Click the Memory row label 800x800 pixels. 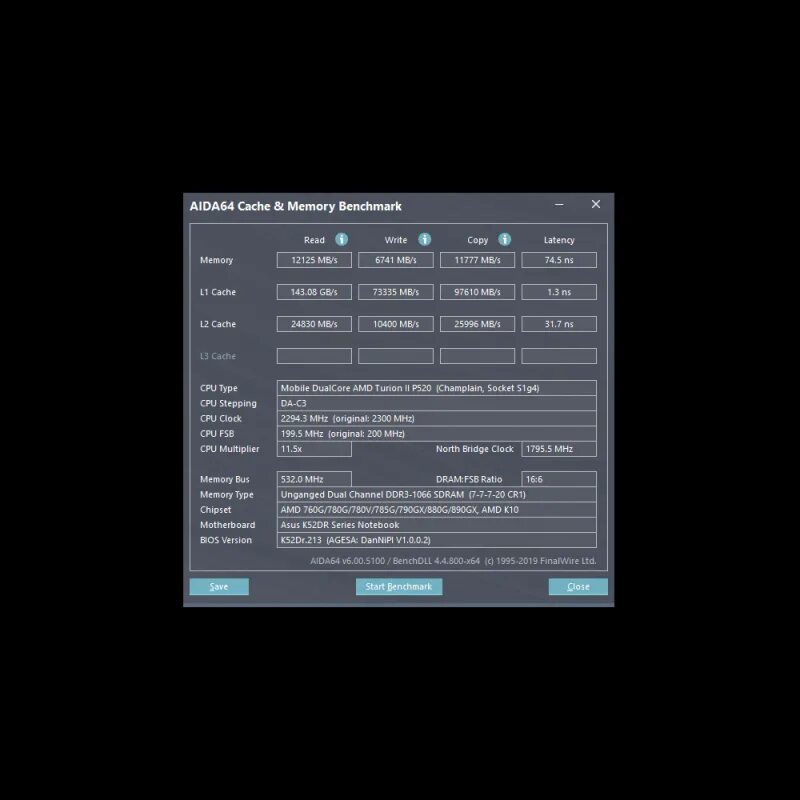(x=216, y=260)
